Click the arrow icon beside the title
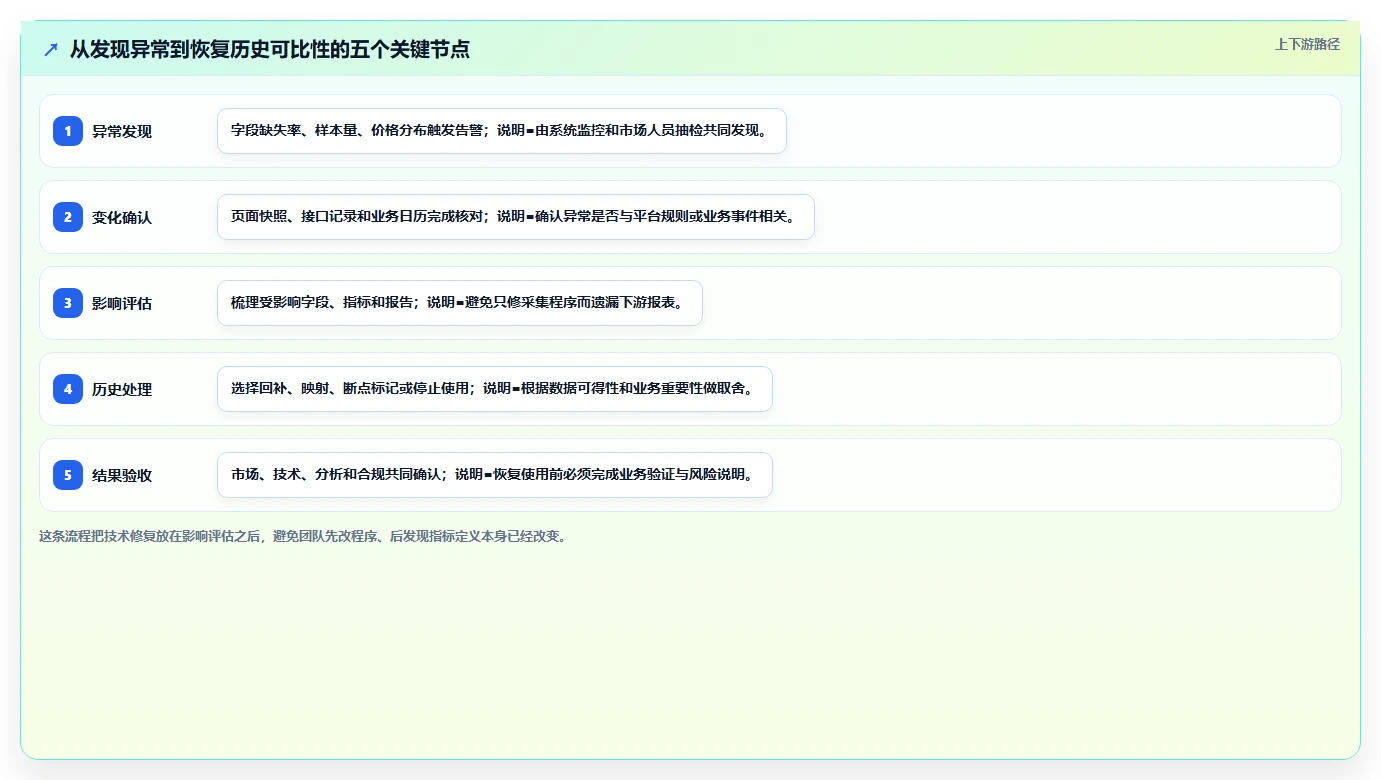 click(x=51, y=49)
